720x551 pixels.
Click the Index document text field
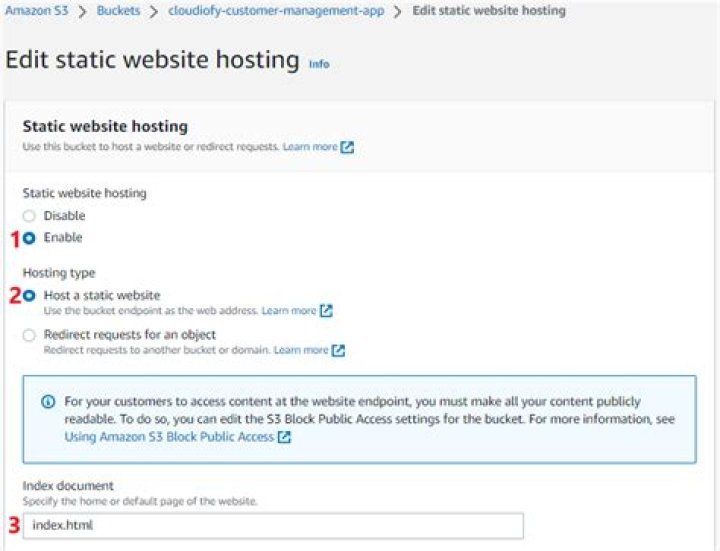(272, 526)
